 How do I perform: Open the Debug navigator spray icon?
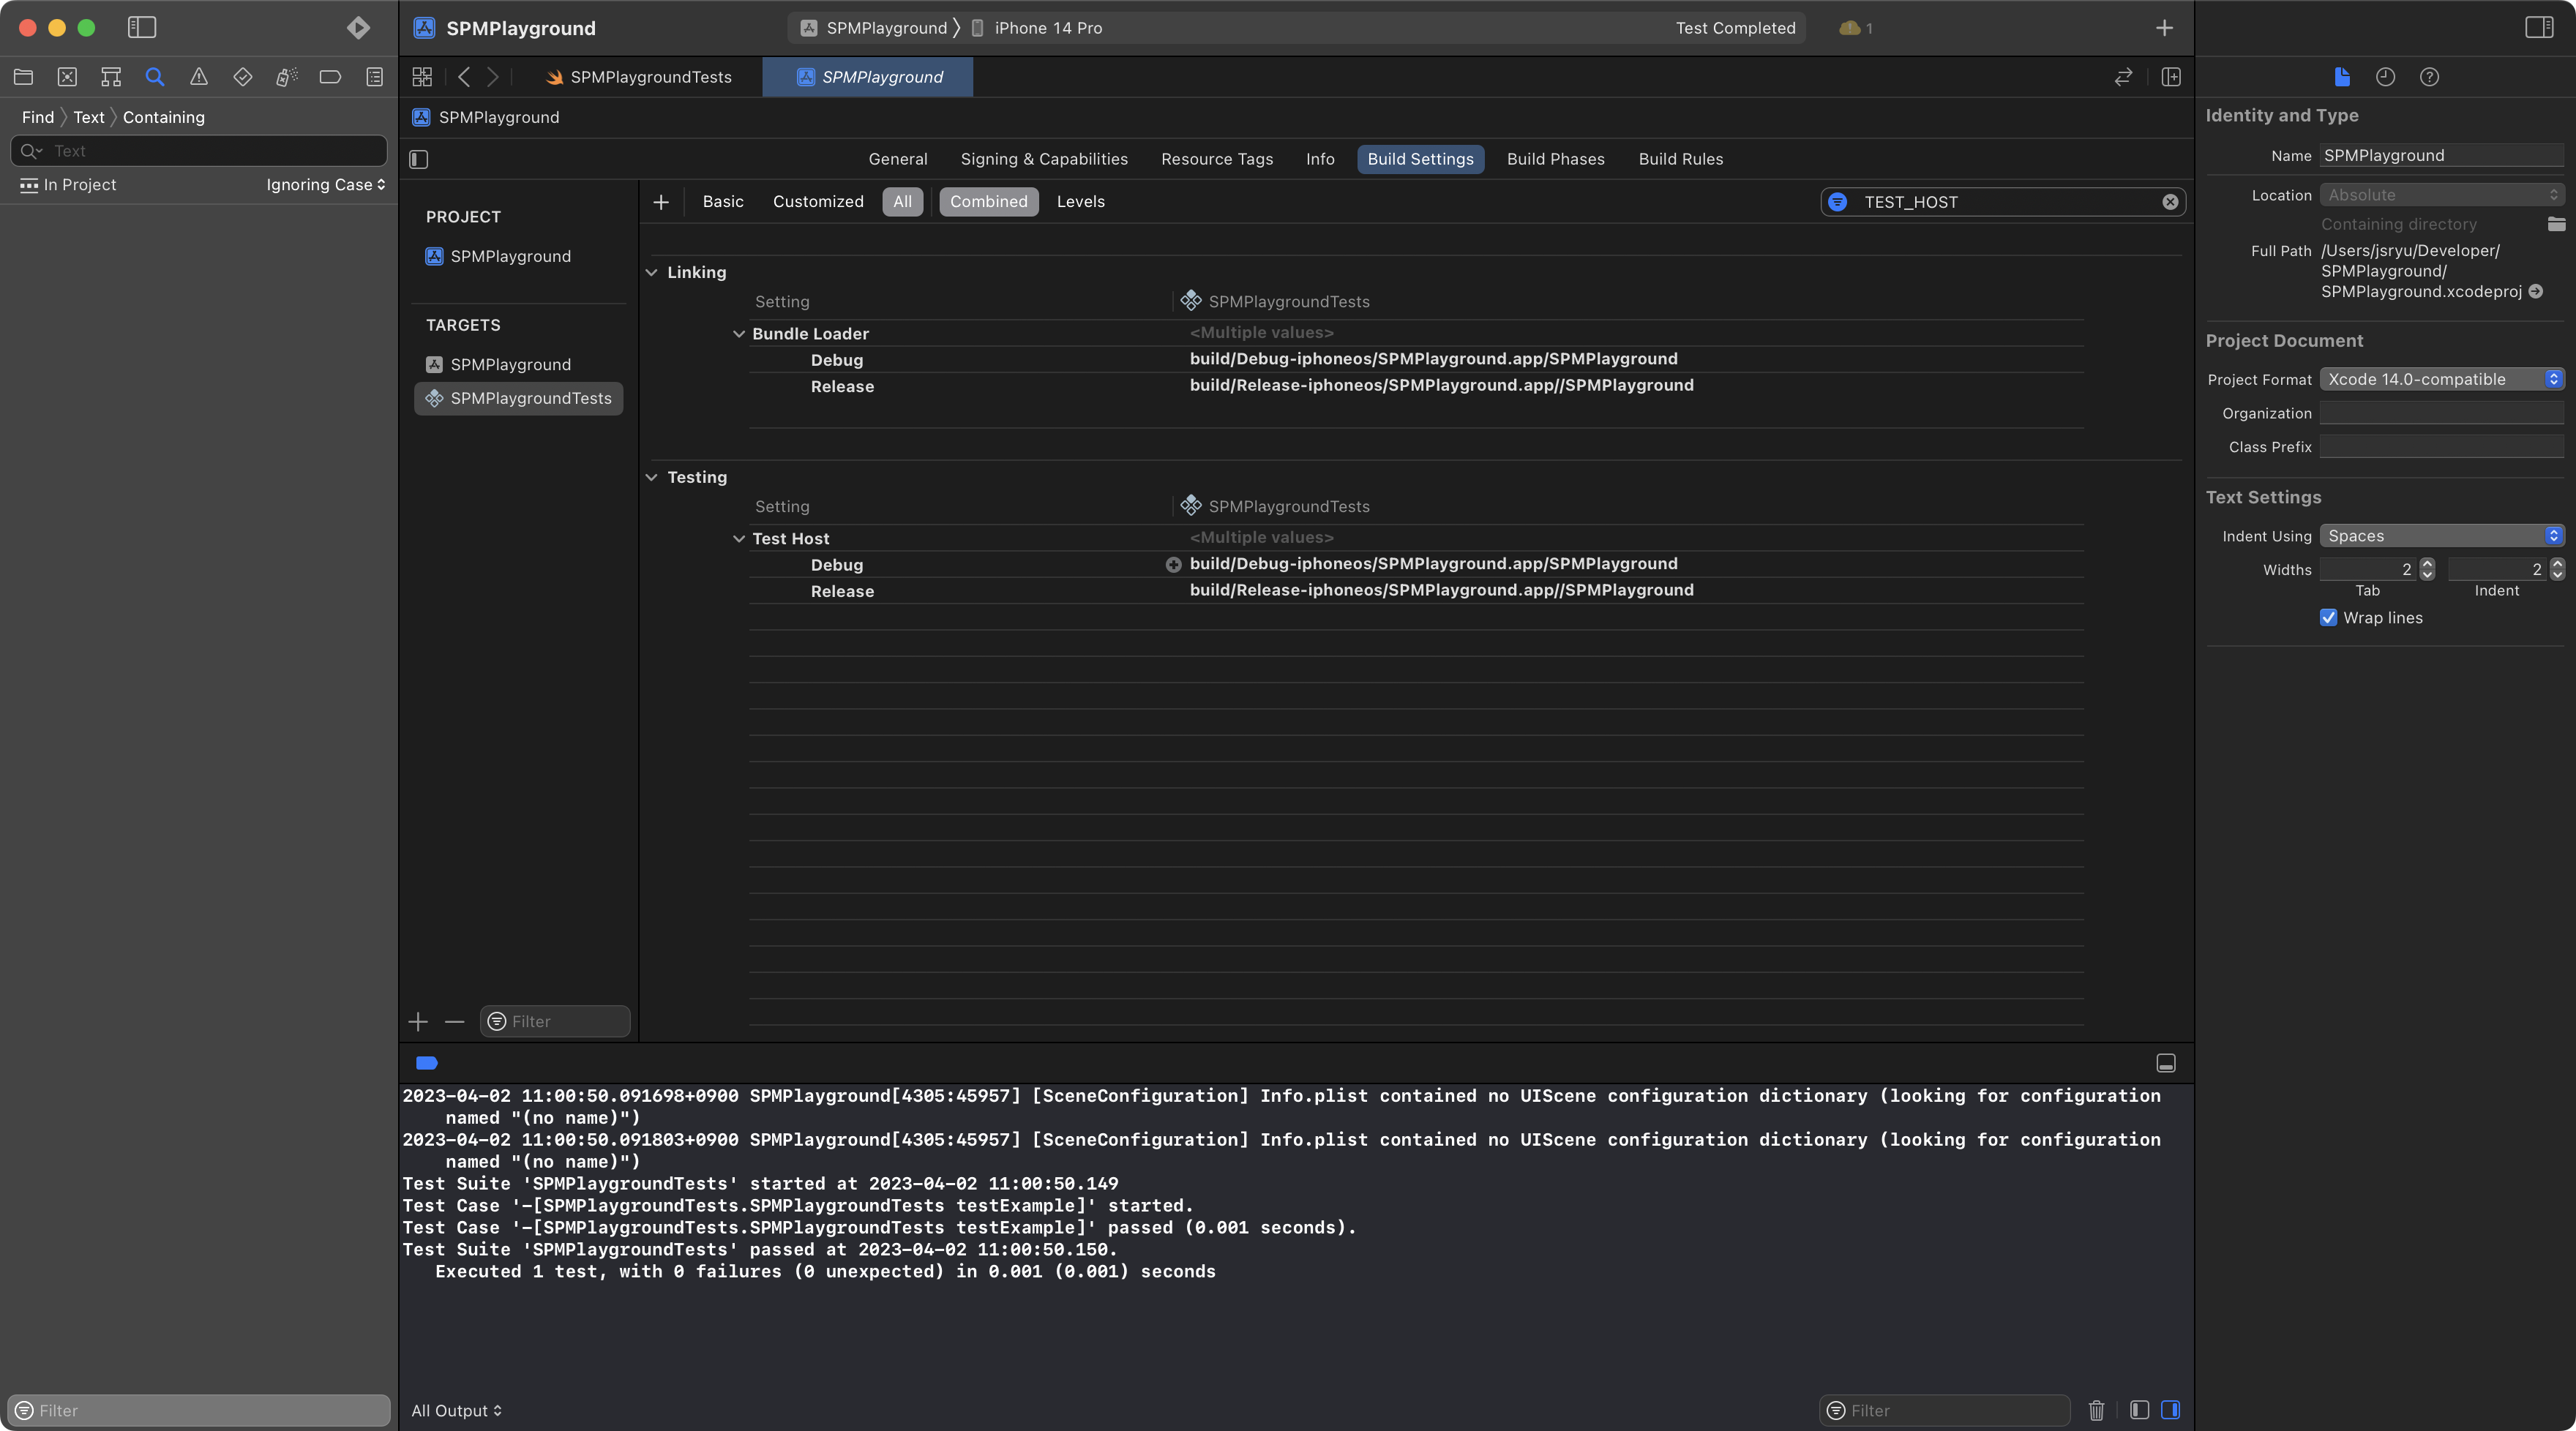point(287,77)
